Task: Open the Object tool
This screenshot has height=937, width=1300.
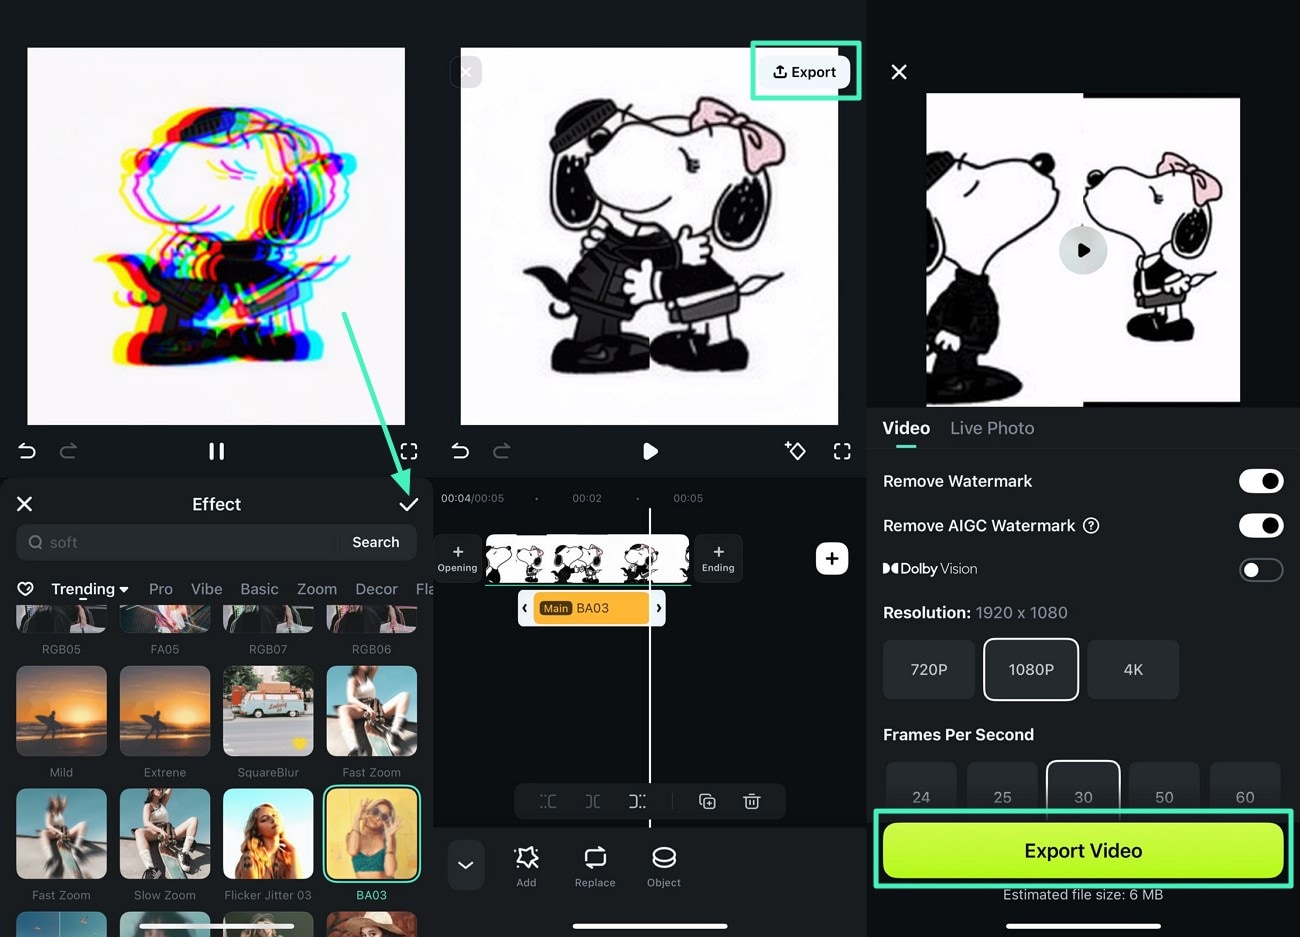Action: coord(663,866)
